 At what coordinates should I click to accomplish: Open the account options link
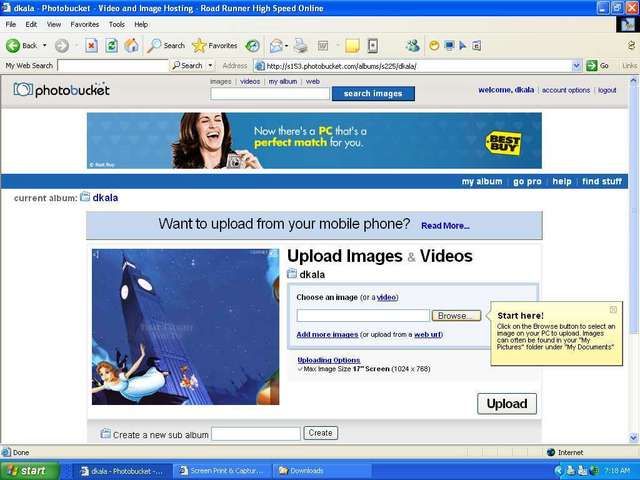(566, 90)
